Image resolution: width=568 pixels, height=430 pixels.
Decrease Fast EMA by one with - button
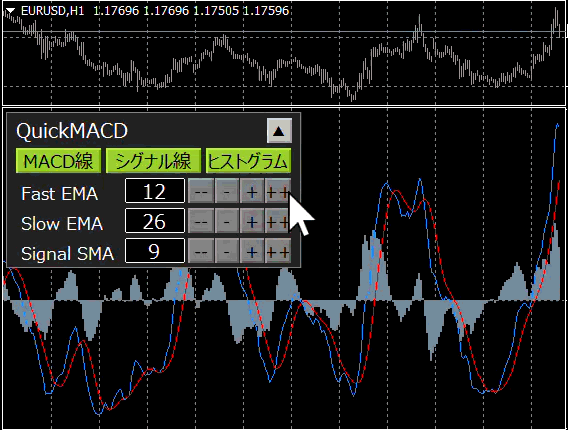[x=226, y=191]
